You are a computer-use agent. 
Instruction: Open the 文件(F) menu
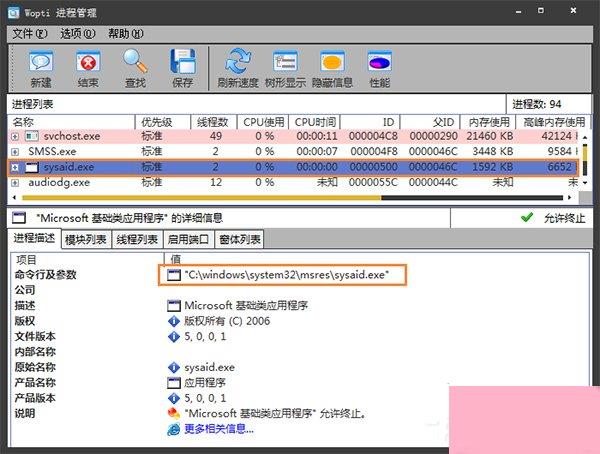click(30, 34)
